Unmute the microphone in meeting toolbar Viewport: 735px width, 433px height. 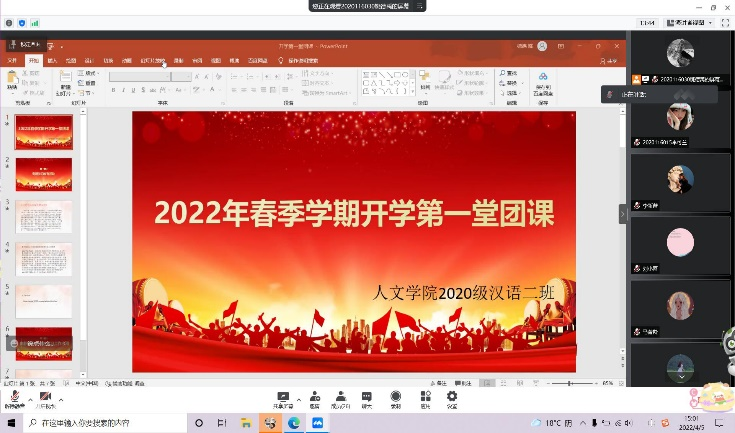[15, 398]
